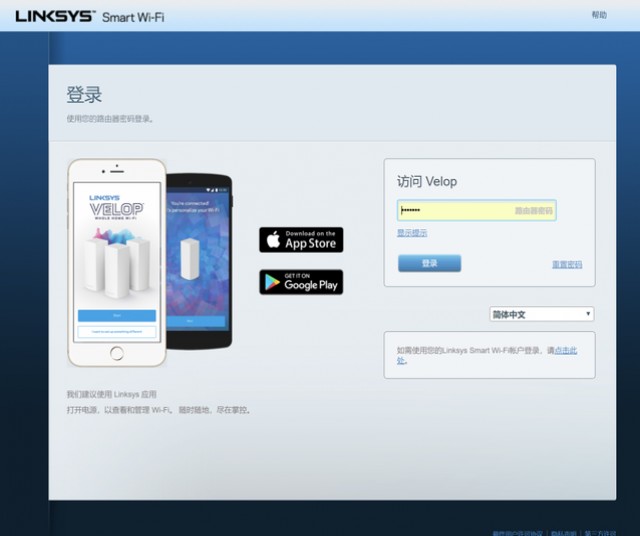Open the 重置密码 reset password link
Viewport: 640px width, 536px height.
click(x=567, y=265)
